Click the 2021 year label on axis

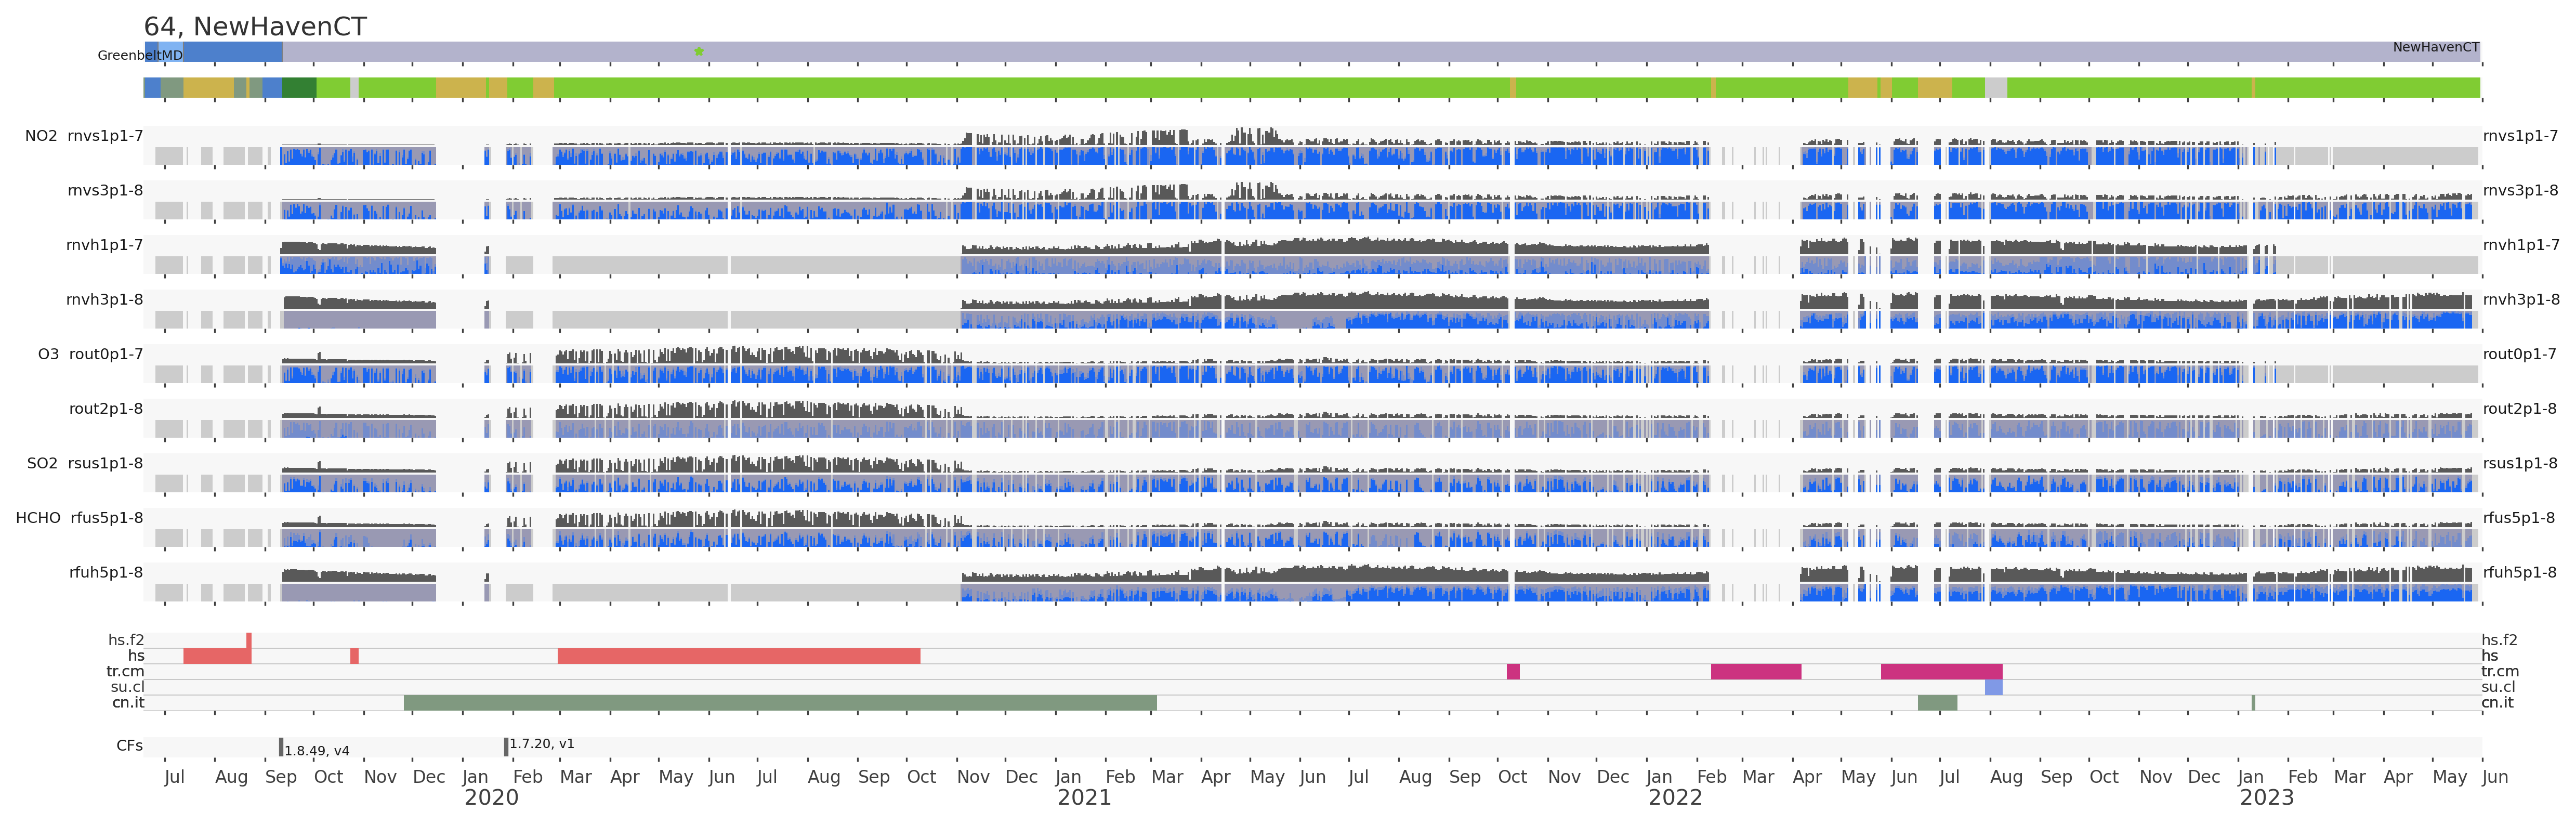(x=1084, y=798)
